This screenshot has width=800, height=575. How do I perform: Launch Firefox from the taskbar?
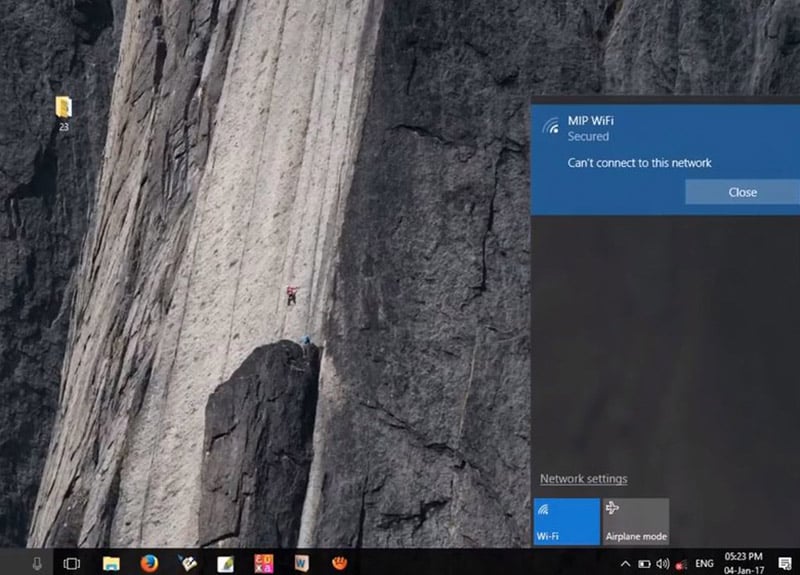coord(149,563)
